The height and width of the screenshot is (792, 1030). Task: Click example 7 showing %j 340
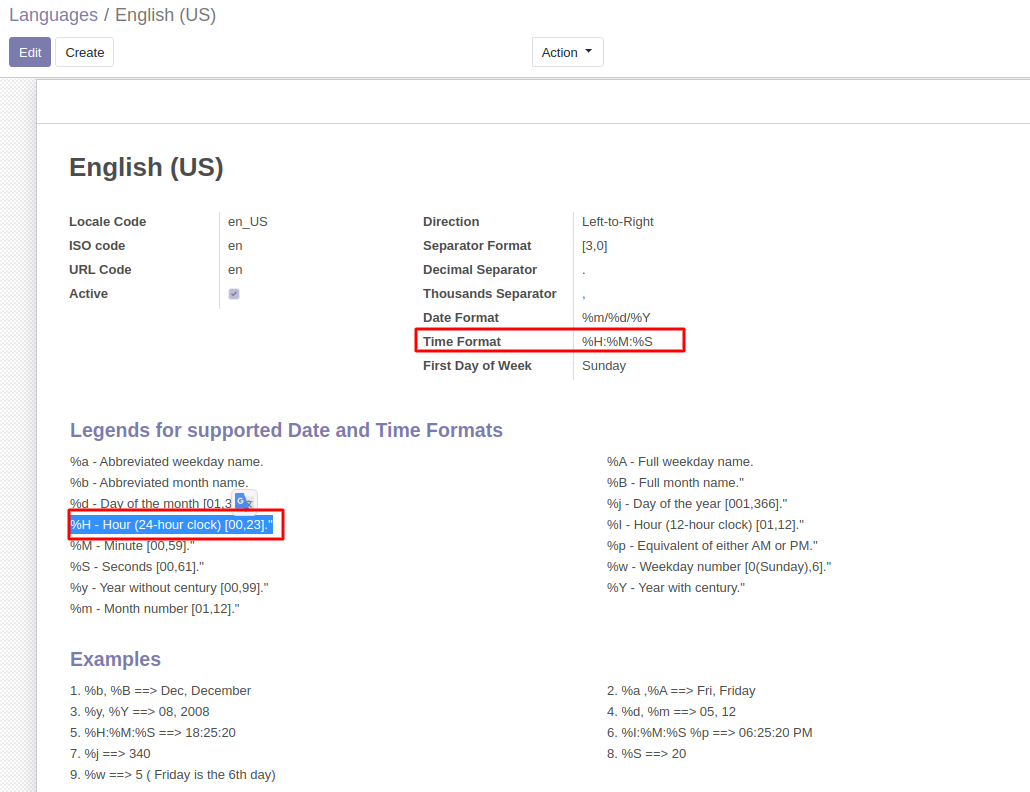[x=110, y=754]
